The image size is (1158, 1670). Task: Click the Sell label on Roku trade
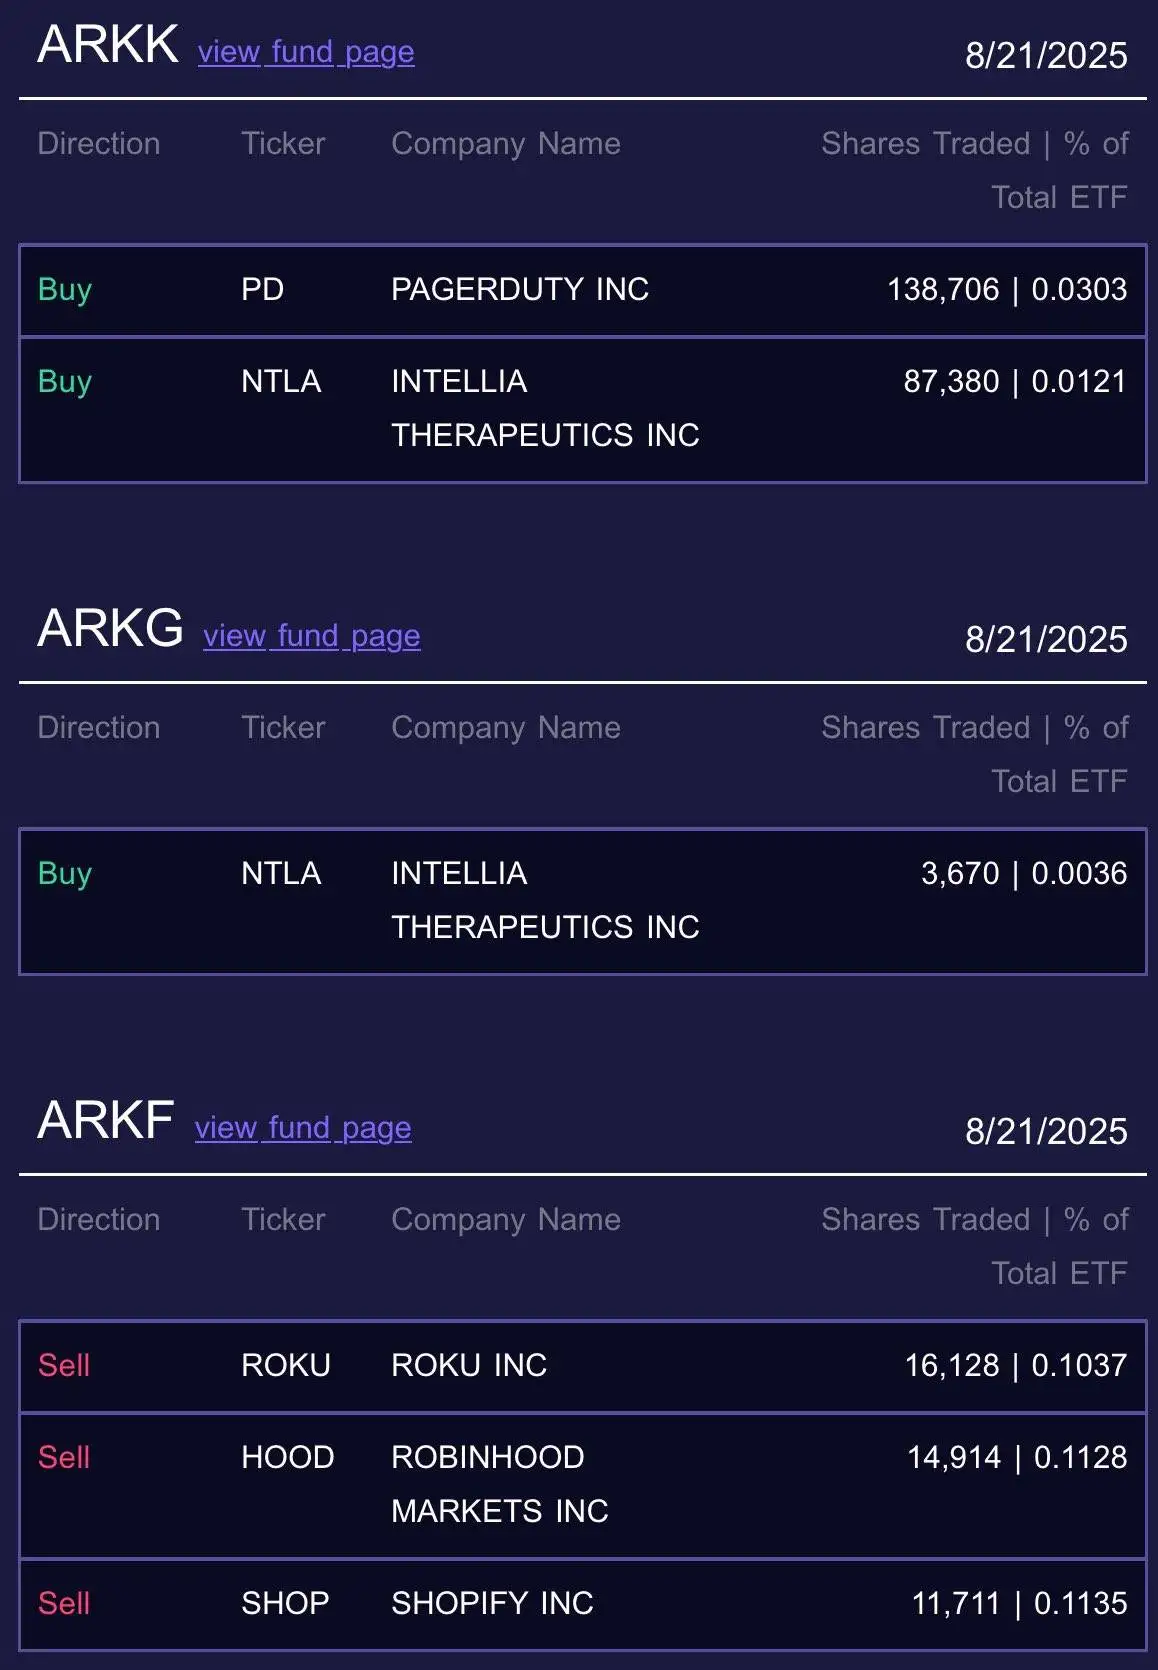[64, 1366]
